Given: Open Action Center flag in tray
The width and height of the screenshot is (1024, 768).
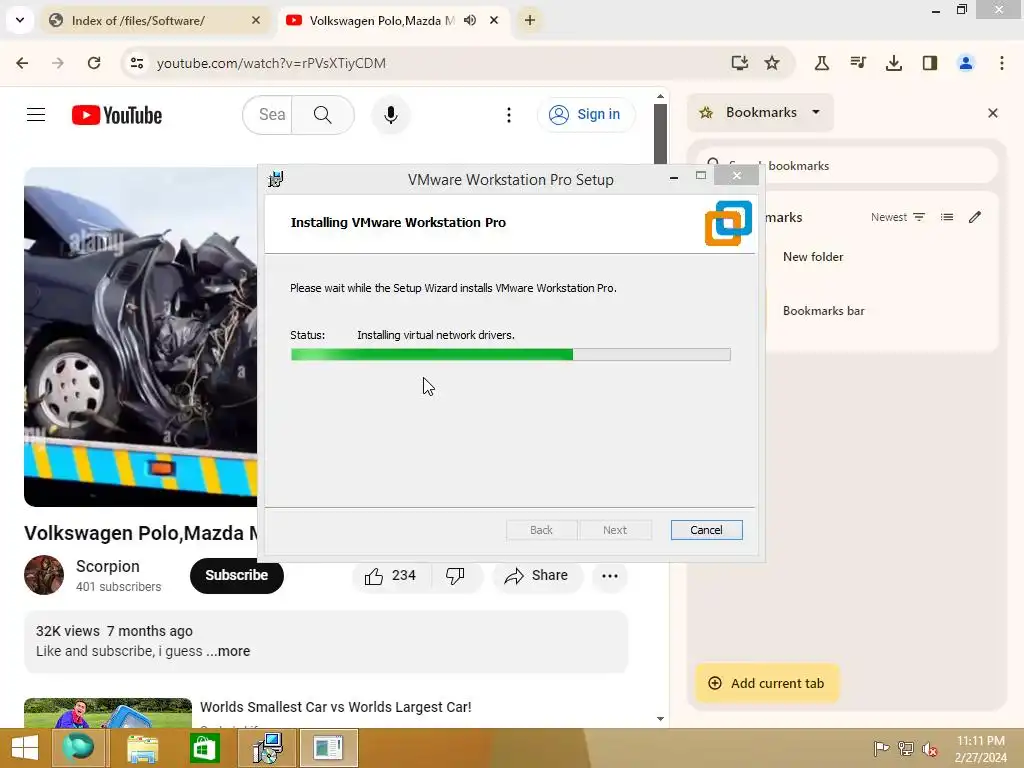Looking at the screenshot, I should tap(881, 748).
